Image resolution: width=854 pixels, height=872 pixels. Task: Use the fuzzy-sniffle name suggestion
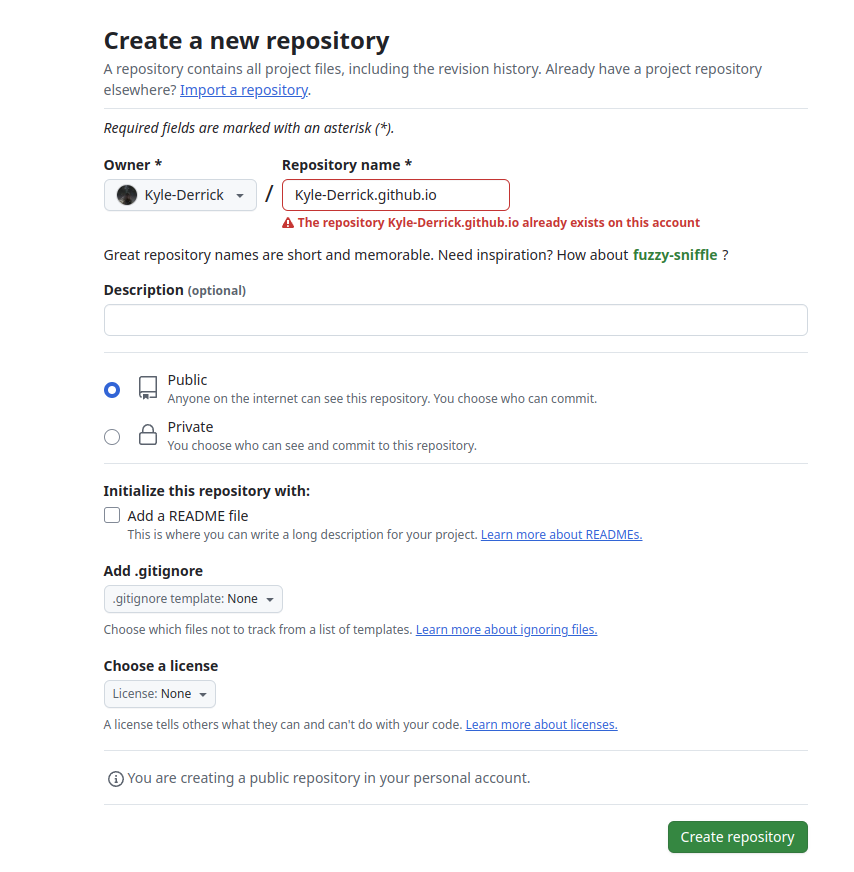[675, 255]
